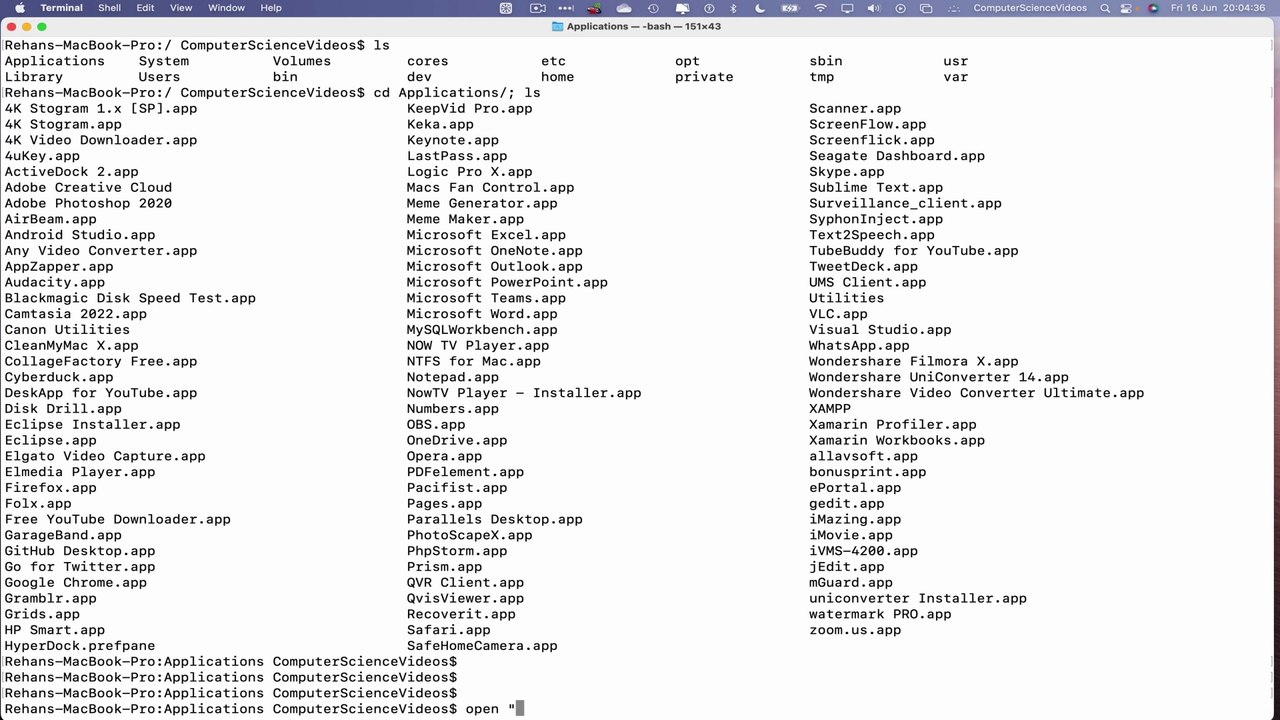Screen dimensions: 1280x720
Task: Open the View menu
Action: click(181, 8)
